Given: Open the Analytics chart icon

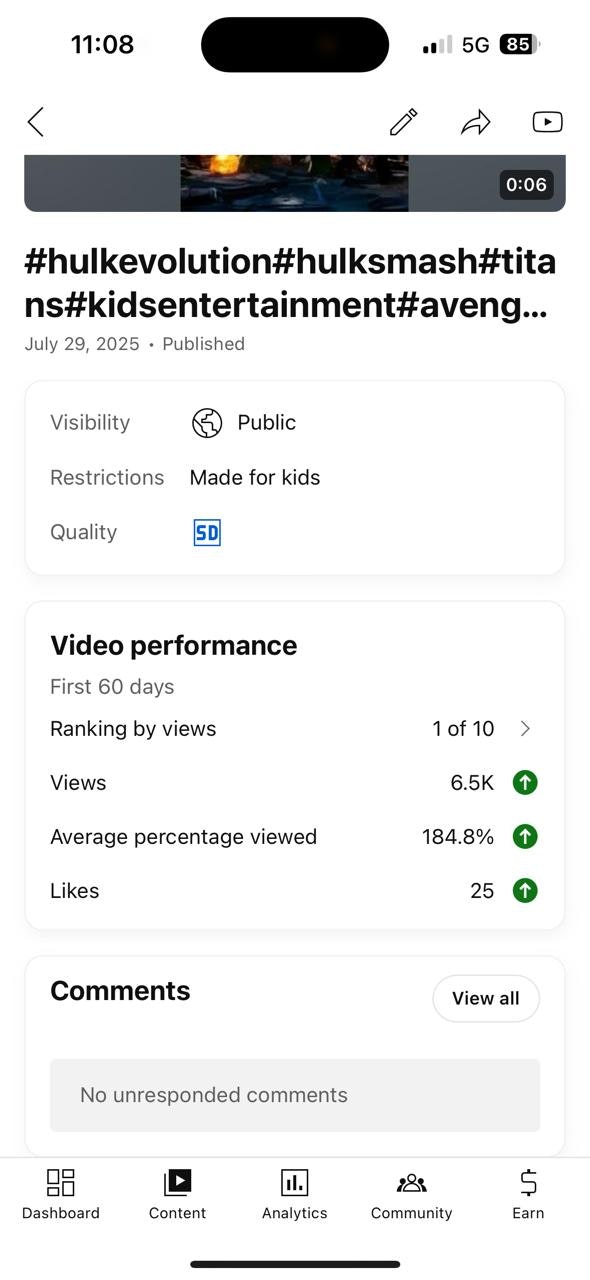Looking at the screenshot, I should click(x=294, y=1182).
